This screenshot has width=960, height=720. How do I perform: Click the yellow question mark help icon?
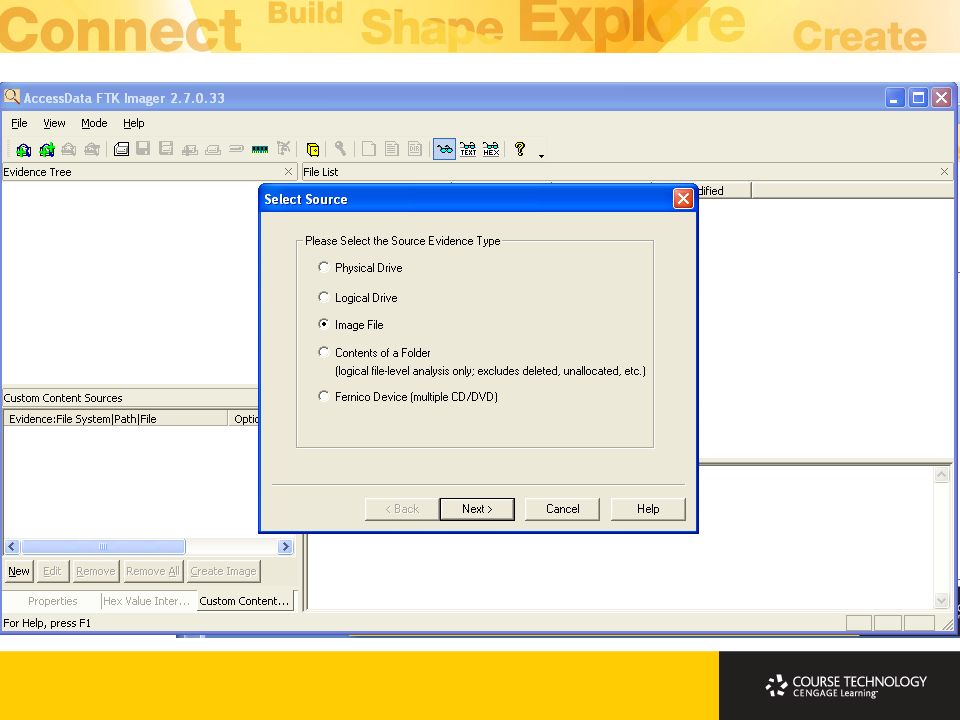click(520, 149)
